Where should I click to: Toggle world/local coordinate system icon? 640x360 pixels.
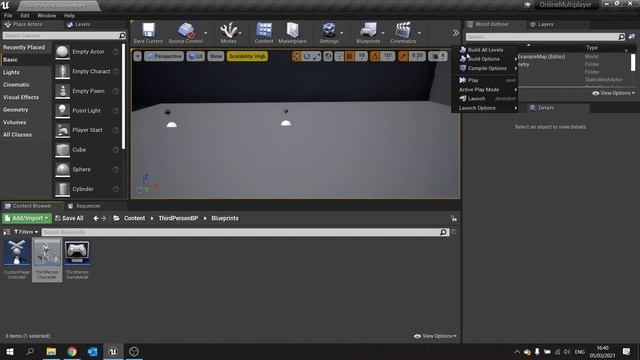click(328, 56)
